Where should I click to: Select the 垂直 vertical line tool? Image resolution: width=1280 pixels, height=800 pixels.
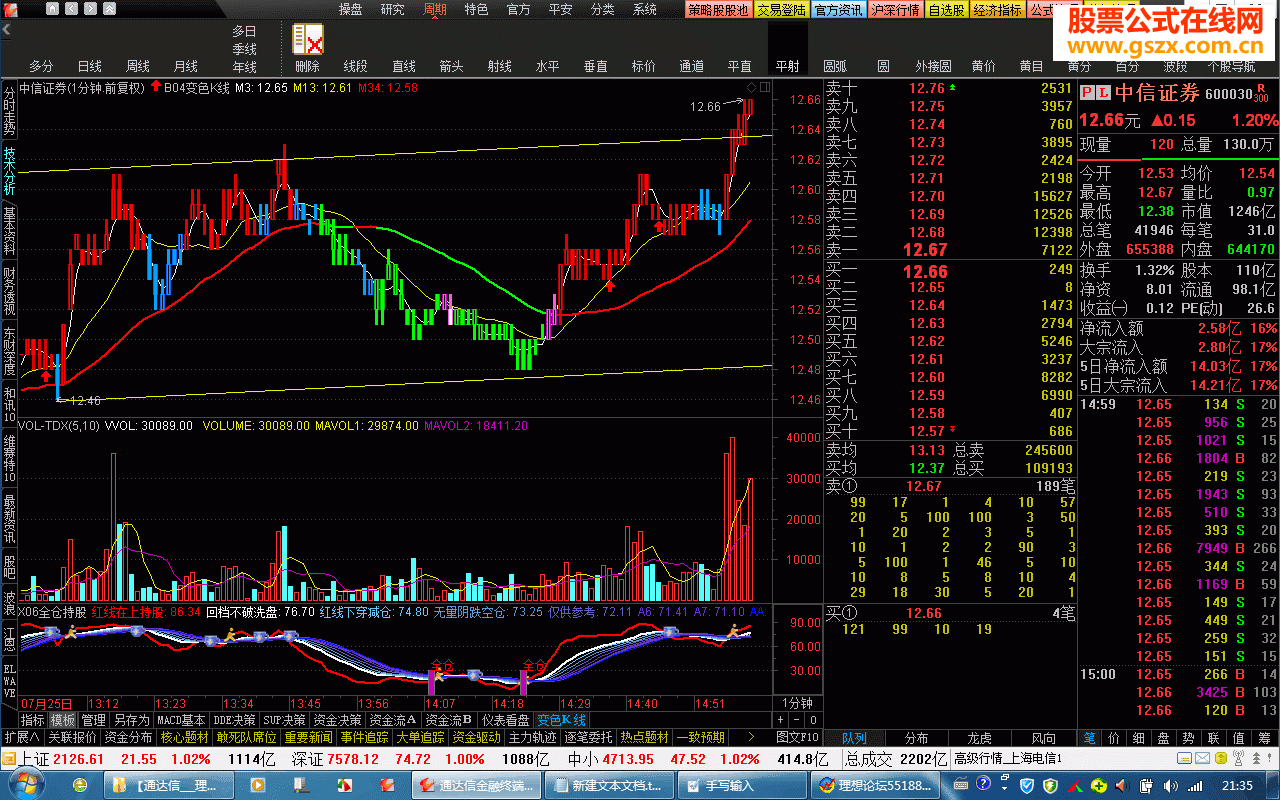tap(595, 66)
